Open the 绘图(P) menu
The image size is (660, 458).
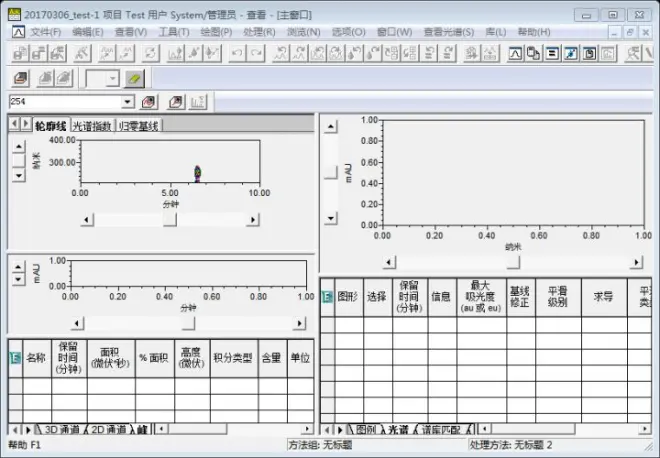[216, 32]
